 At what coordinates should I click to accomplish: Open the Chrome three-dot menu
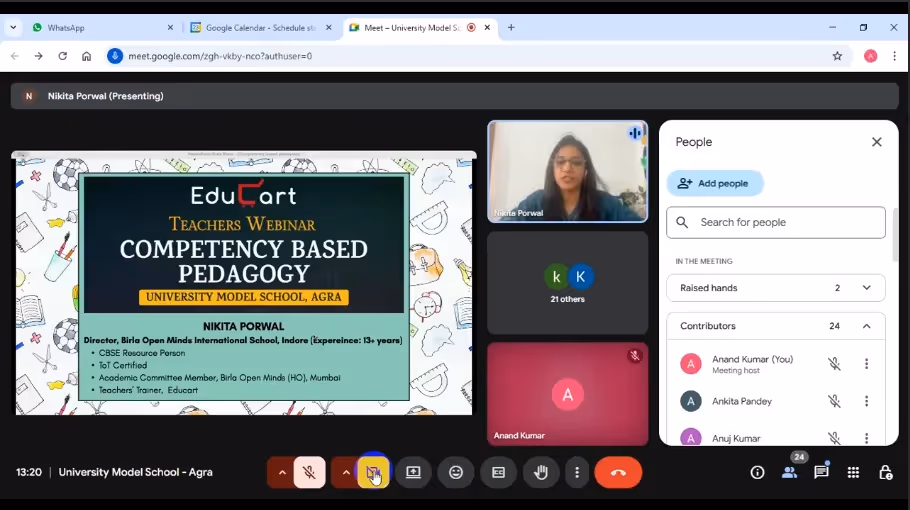(x=894, y=56)
